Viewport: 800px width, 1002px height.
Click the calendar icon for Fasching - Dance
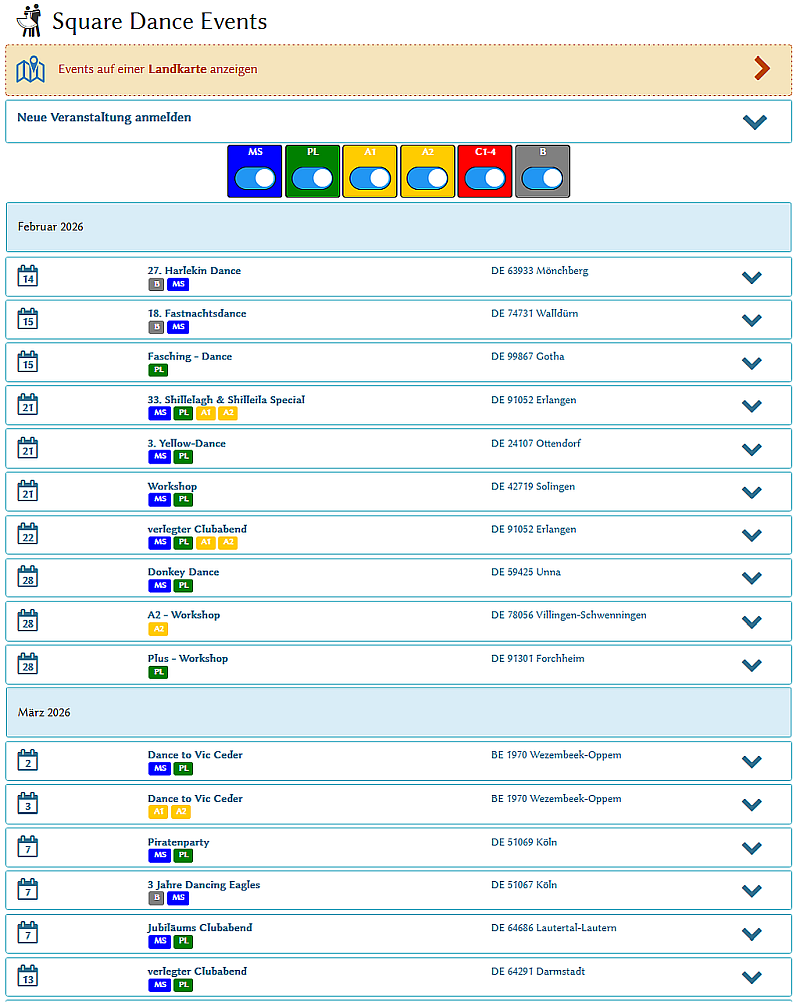28,363
